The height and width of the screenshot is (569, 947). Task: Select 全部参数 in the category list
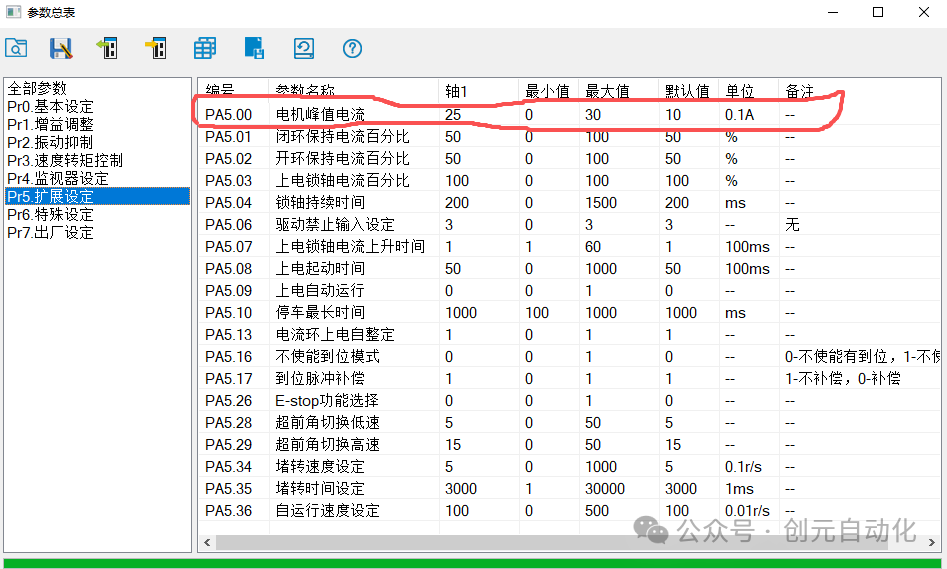37,89
